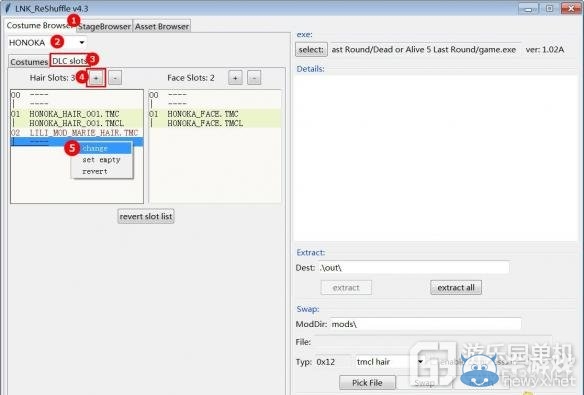Add a face slot with the plus button

[235, 78]
